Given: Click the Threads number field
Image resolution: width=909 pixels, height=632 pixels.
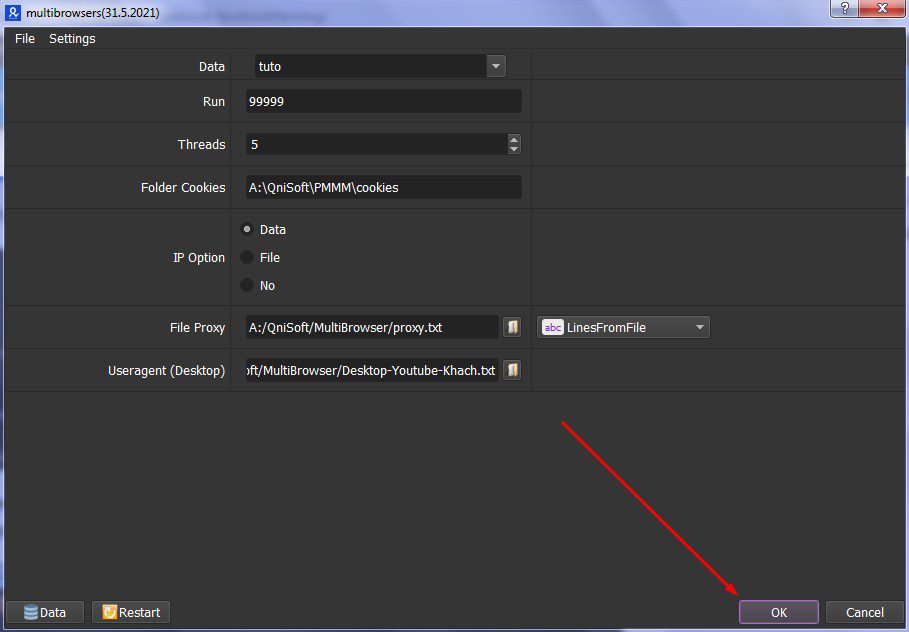Looking at the screenshot, I should 377,144.
